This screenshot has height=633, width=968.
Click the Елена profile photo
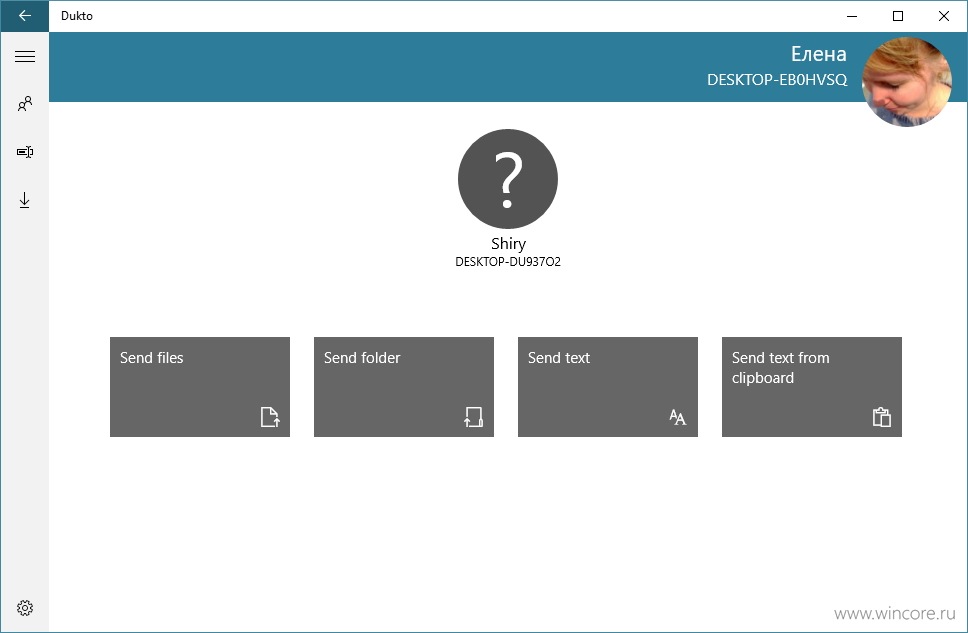click(x=906, y=82)
